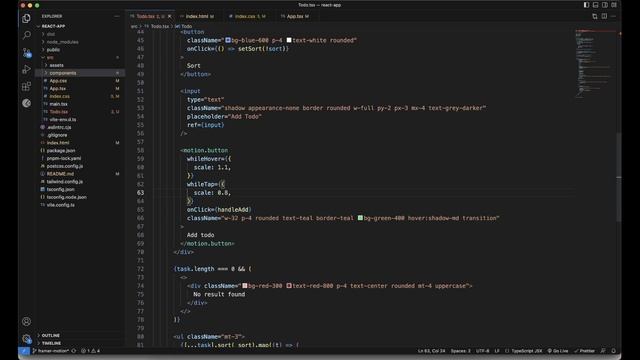Open notifications bell in status bar
The image size is (640, 360).
[613, 351]
